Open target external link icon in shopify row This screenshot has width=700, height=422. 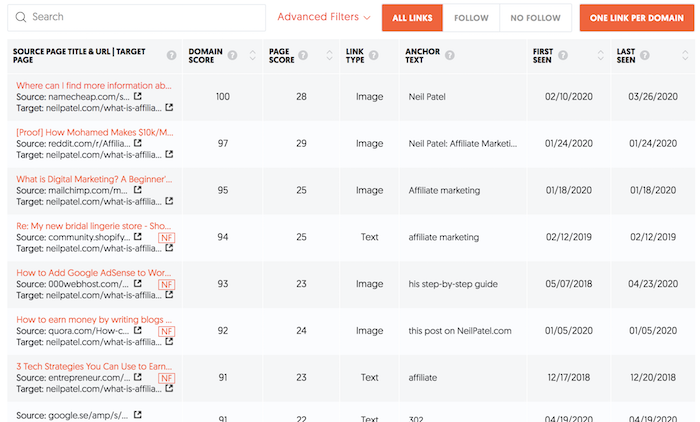pyautogui.click(x=169, y=248)
